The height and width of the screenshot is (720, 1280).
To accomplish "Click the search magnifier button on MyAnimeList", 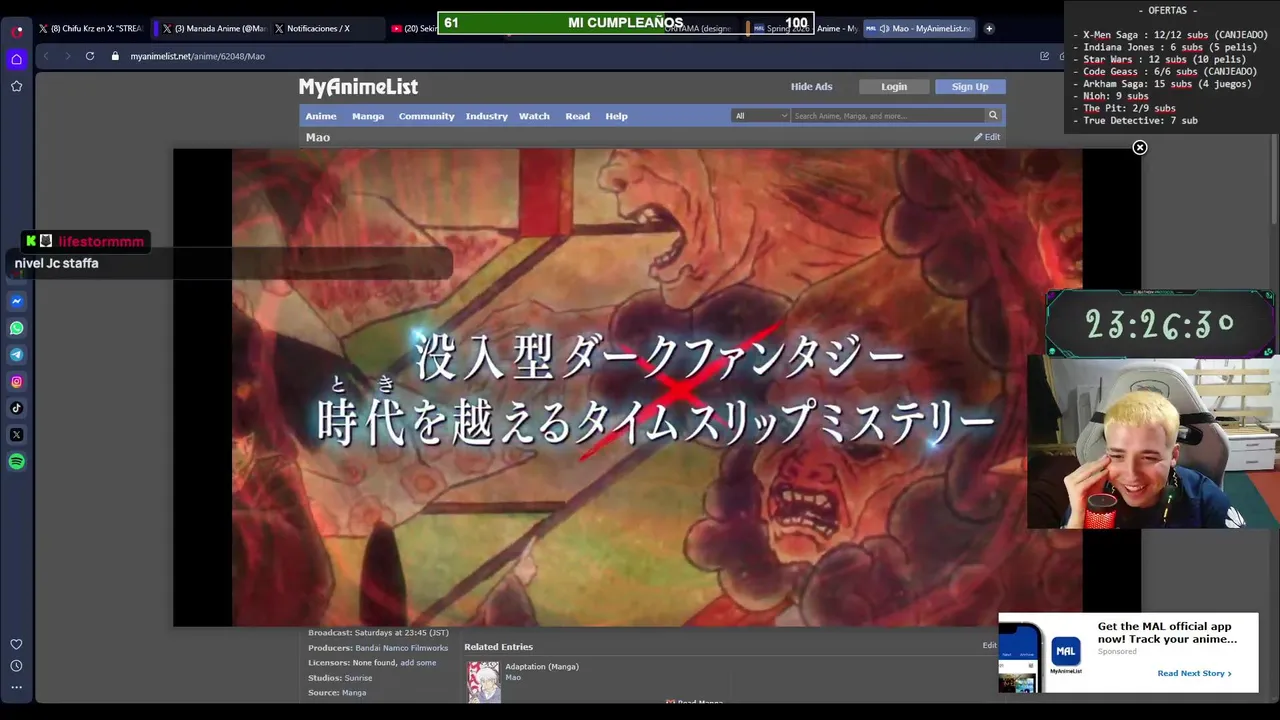I will pos(993,116).
